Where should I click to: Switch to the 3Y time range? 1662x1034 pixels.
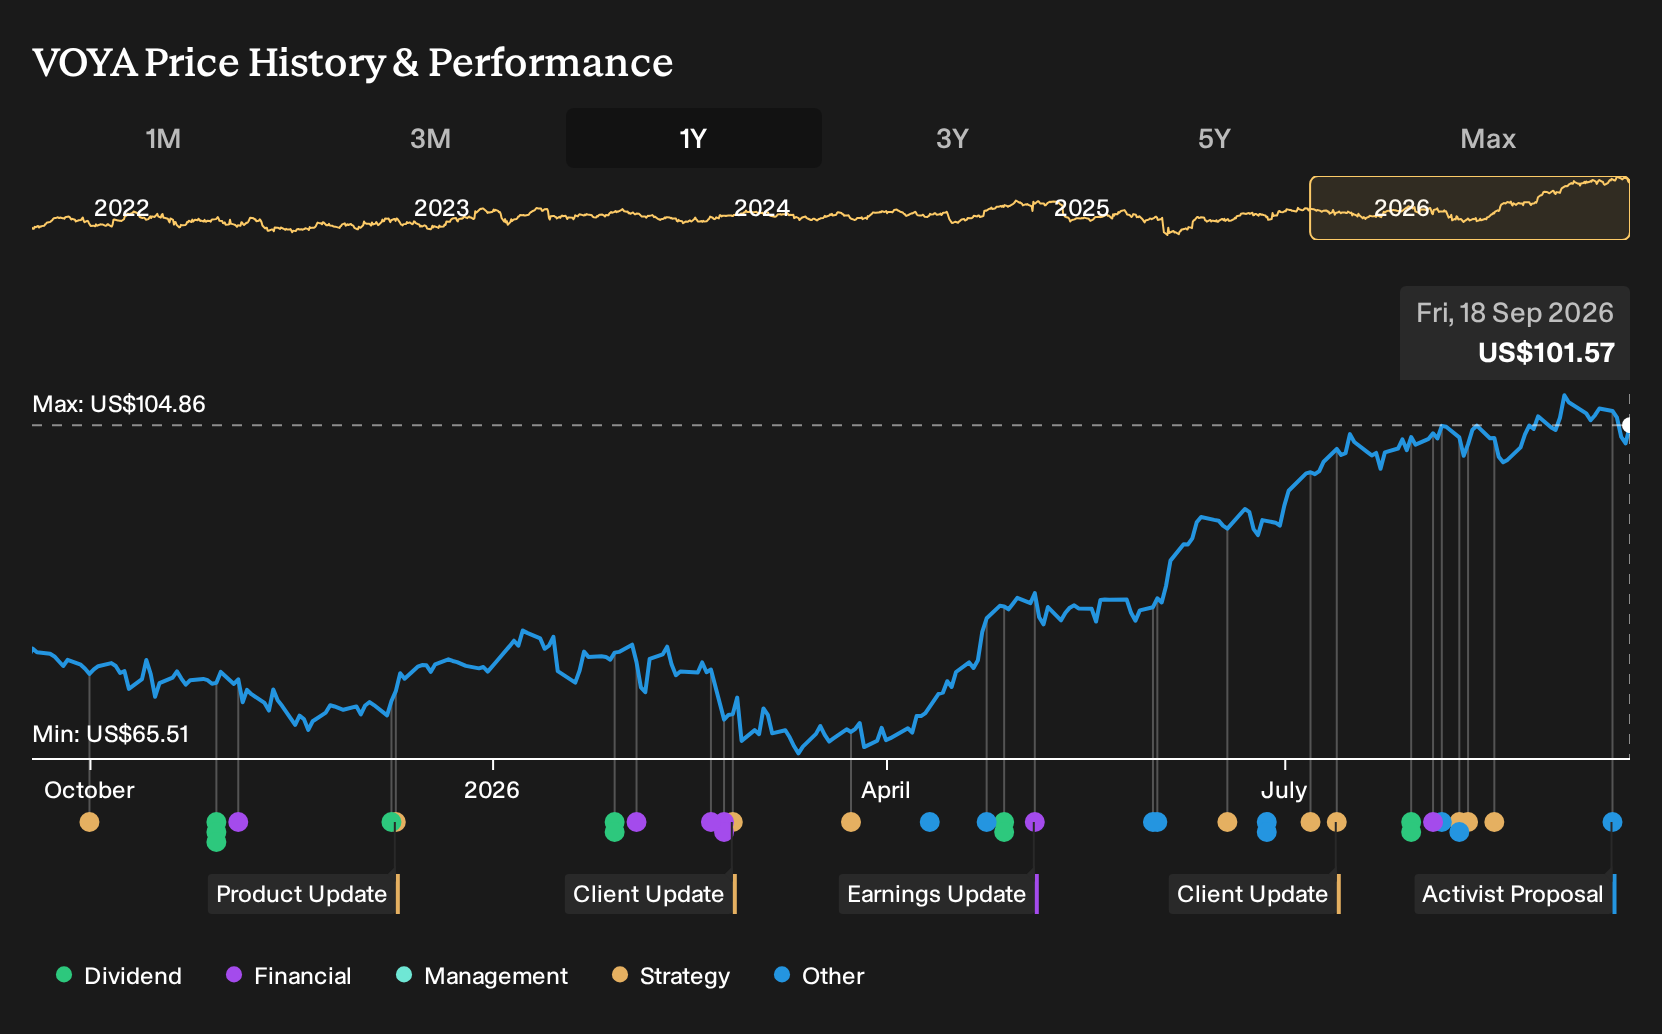pyautogui.click(x=952, y=138)
